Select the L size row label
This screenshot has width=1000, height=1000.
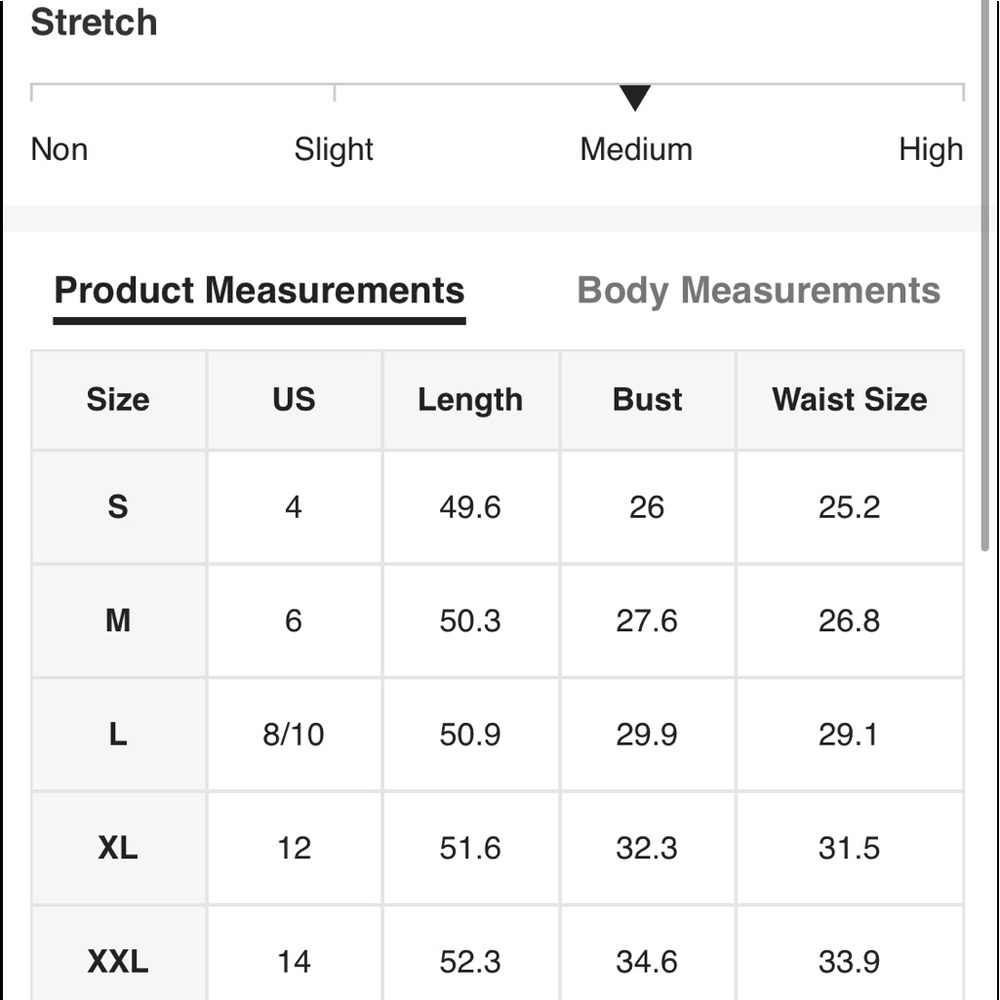pyautogui.click(x=118, y=735)
